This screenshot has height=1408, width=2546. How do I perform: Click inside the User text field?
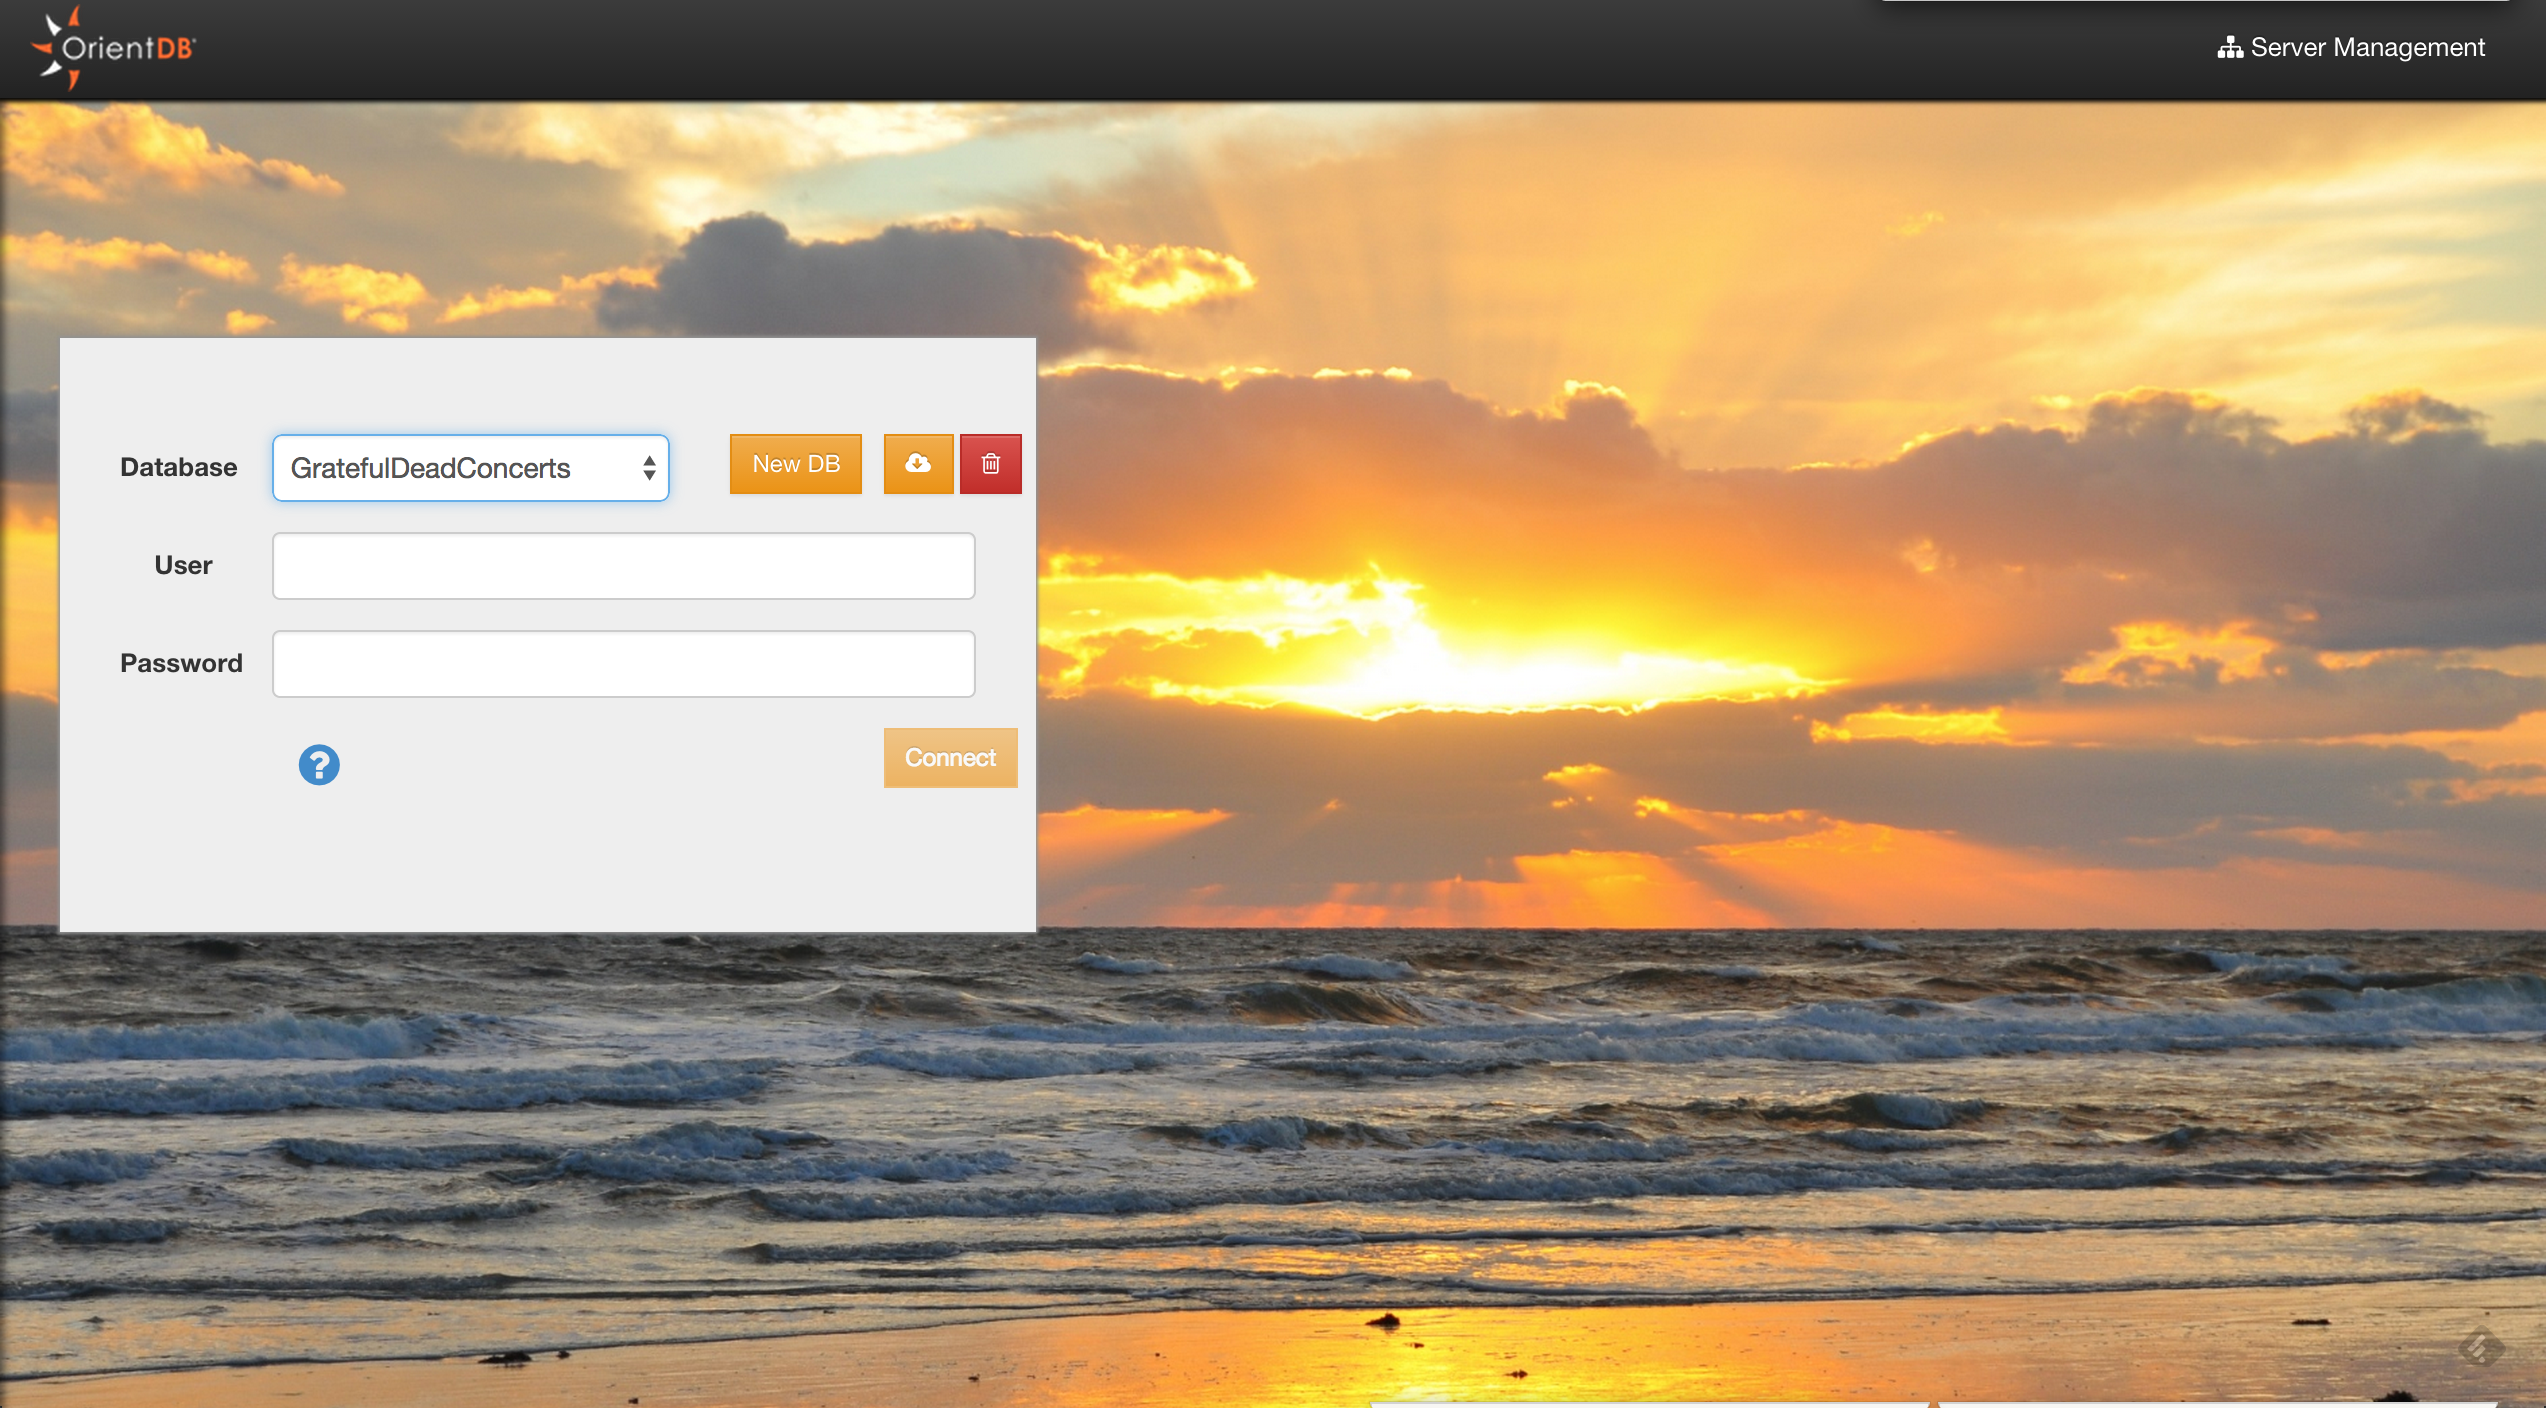[x=622, y=565]
